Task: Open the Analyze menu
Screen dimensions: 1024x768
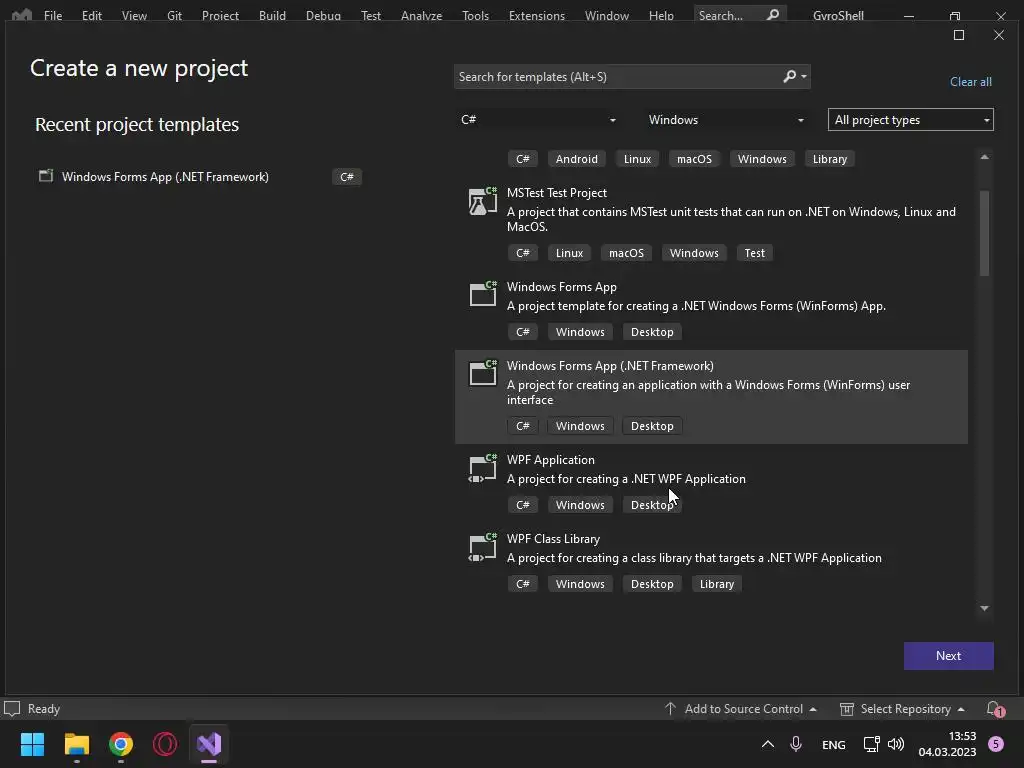Action: [421, 15]
